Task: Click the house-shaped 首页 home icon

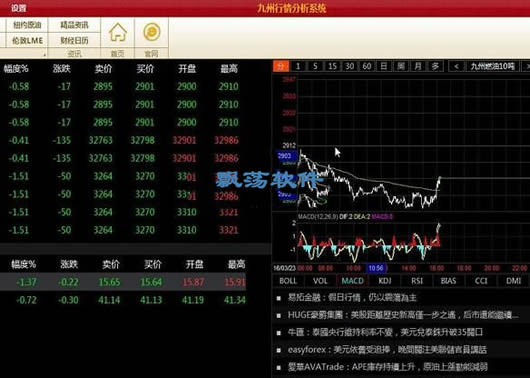Action: (x=118, y=32)
